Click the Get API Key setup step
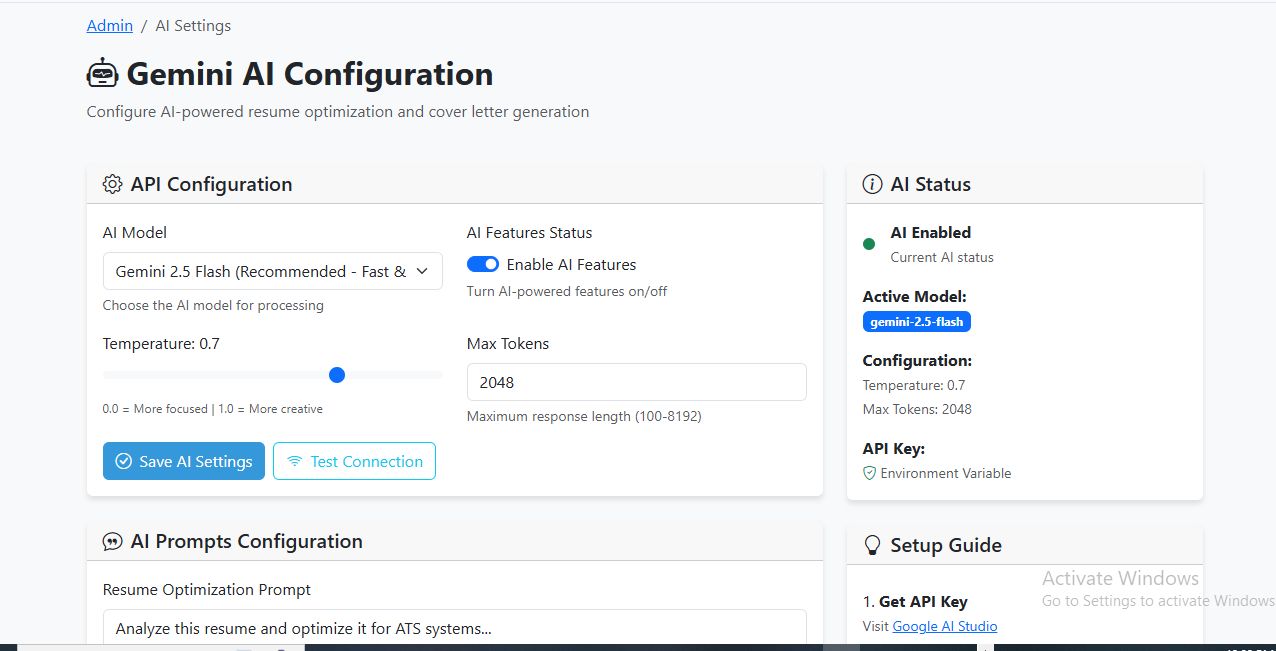Viewport: 1276px width, 651px height. click(x=922, y=602)
